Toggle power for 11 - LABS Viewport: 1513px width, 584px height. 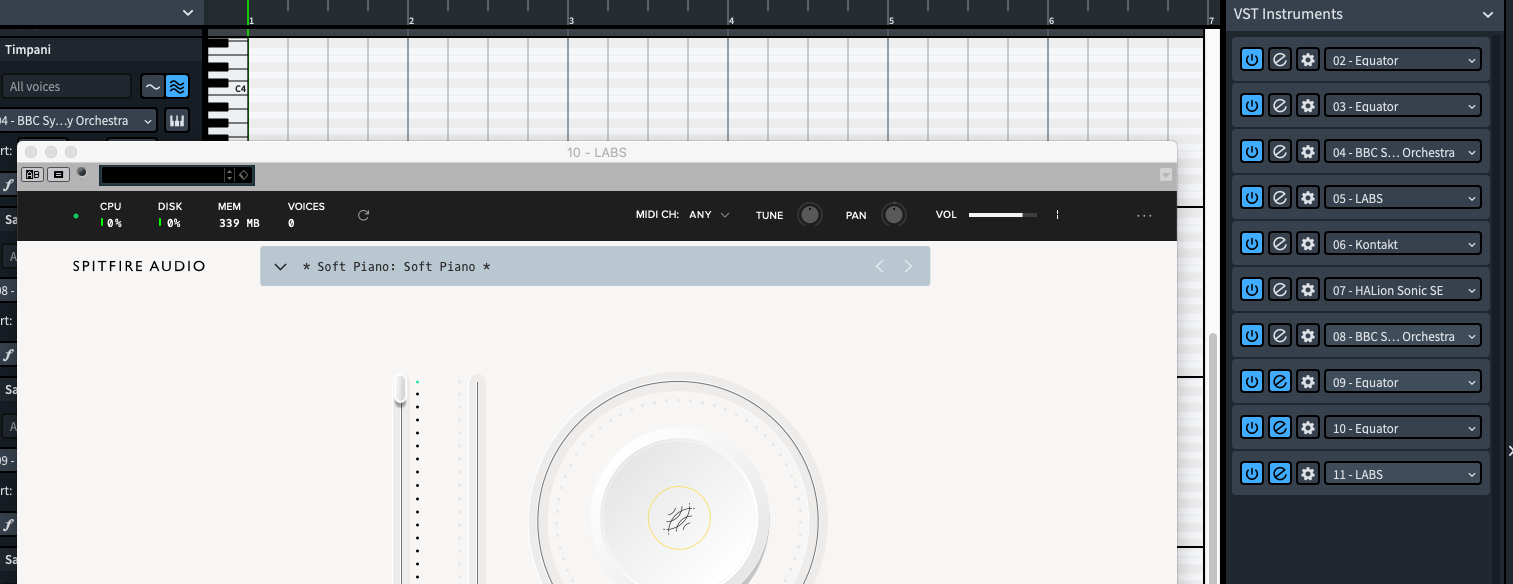click(x=1251, y=474)
